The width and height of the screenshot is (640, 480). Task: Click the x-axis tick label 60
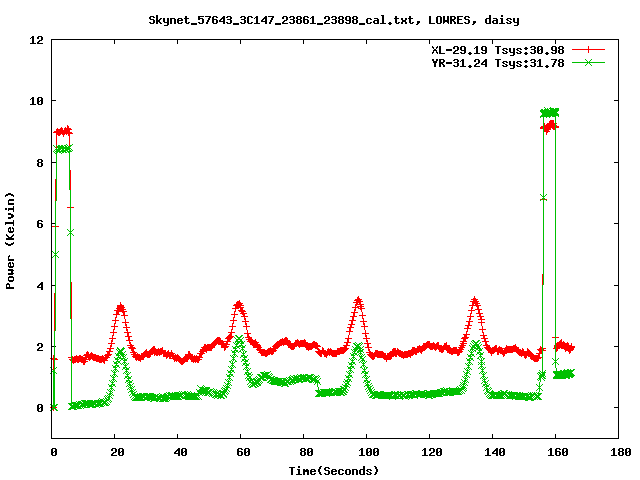coord(243,452)
